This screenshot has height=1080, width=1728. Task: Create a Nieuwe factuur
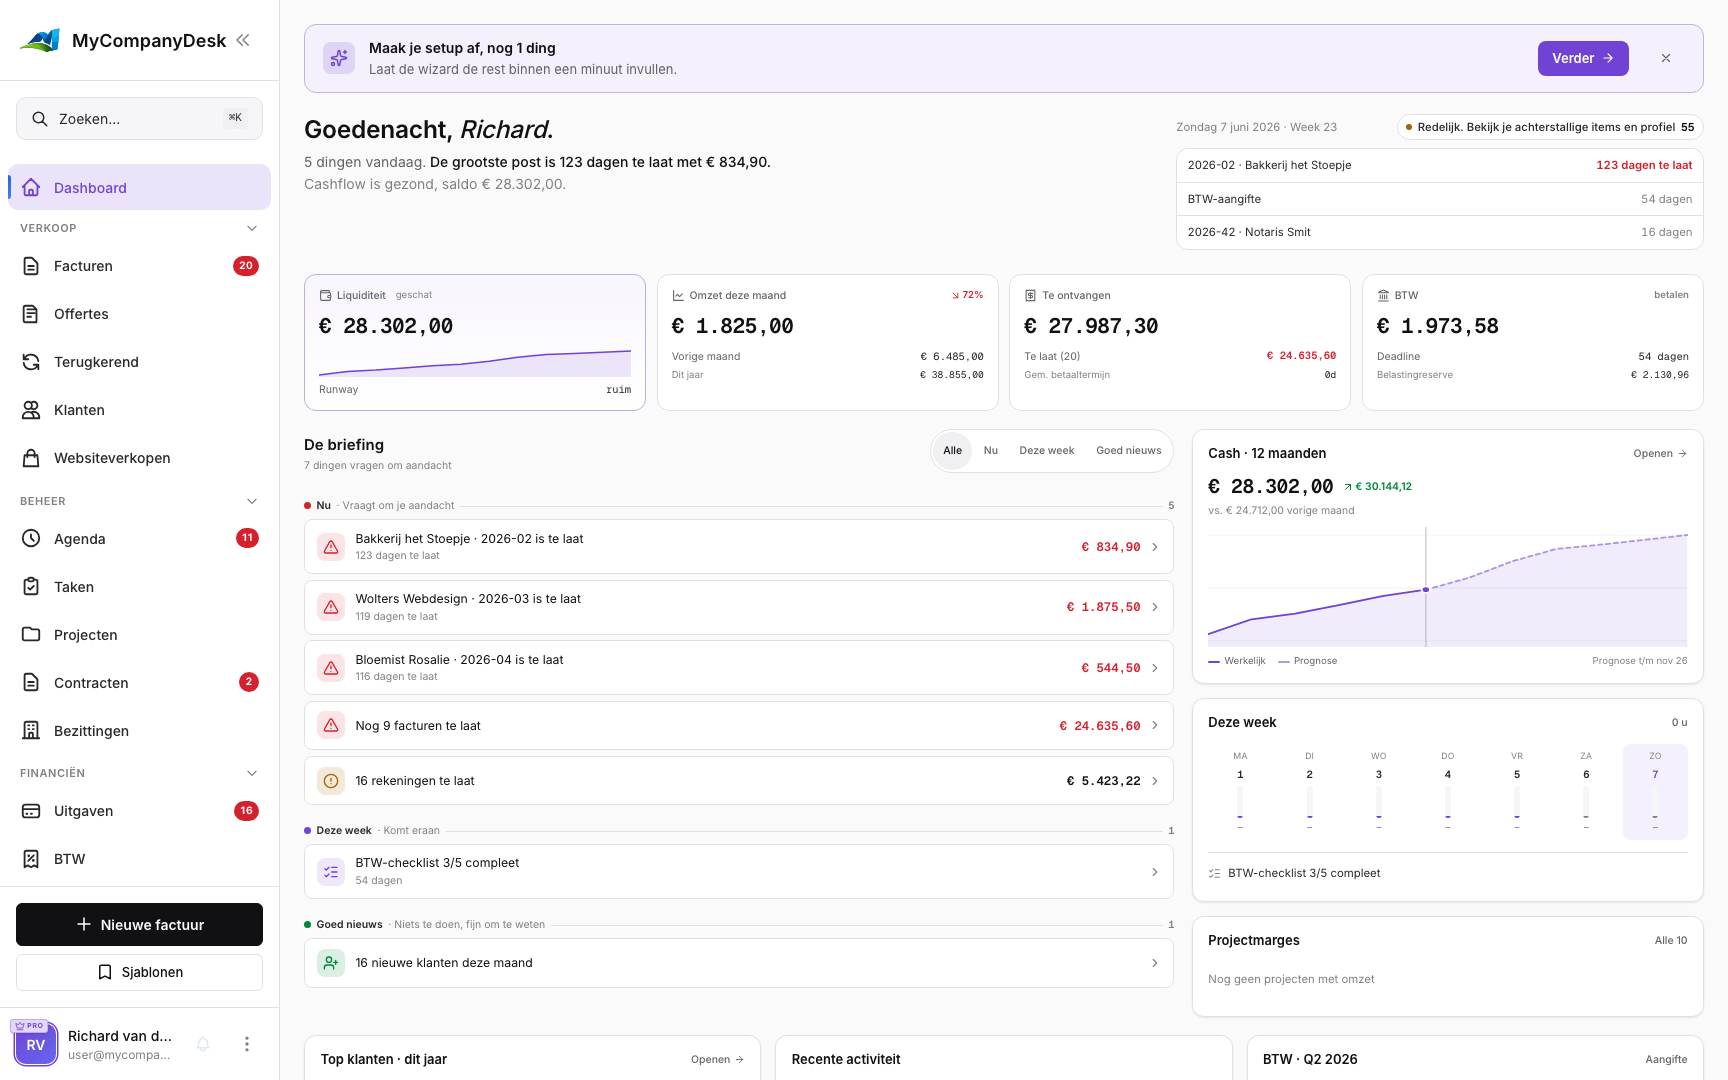pyautogui.click(x=139, y=925)
